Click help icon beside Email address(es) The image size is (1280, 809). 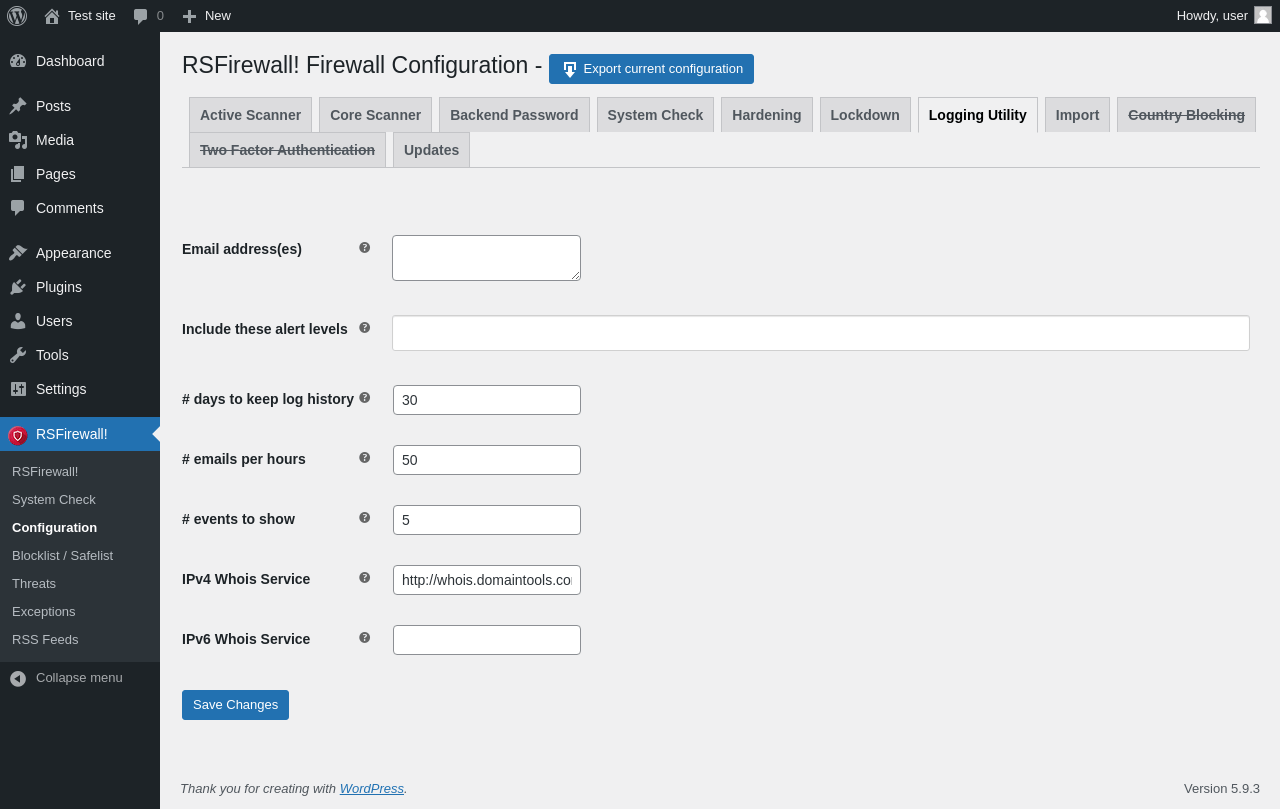(365, 247)
